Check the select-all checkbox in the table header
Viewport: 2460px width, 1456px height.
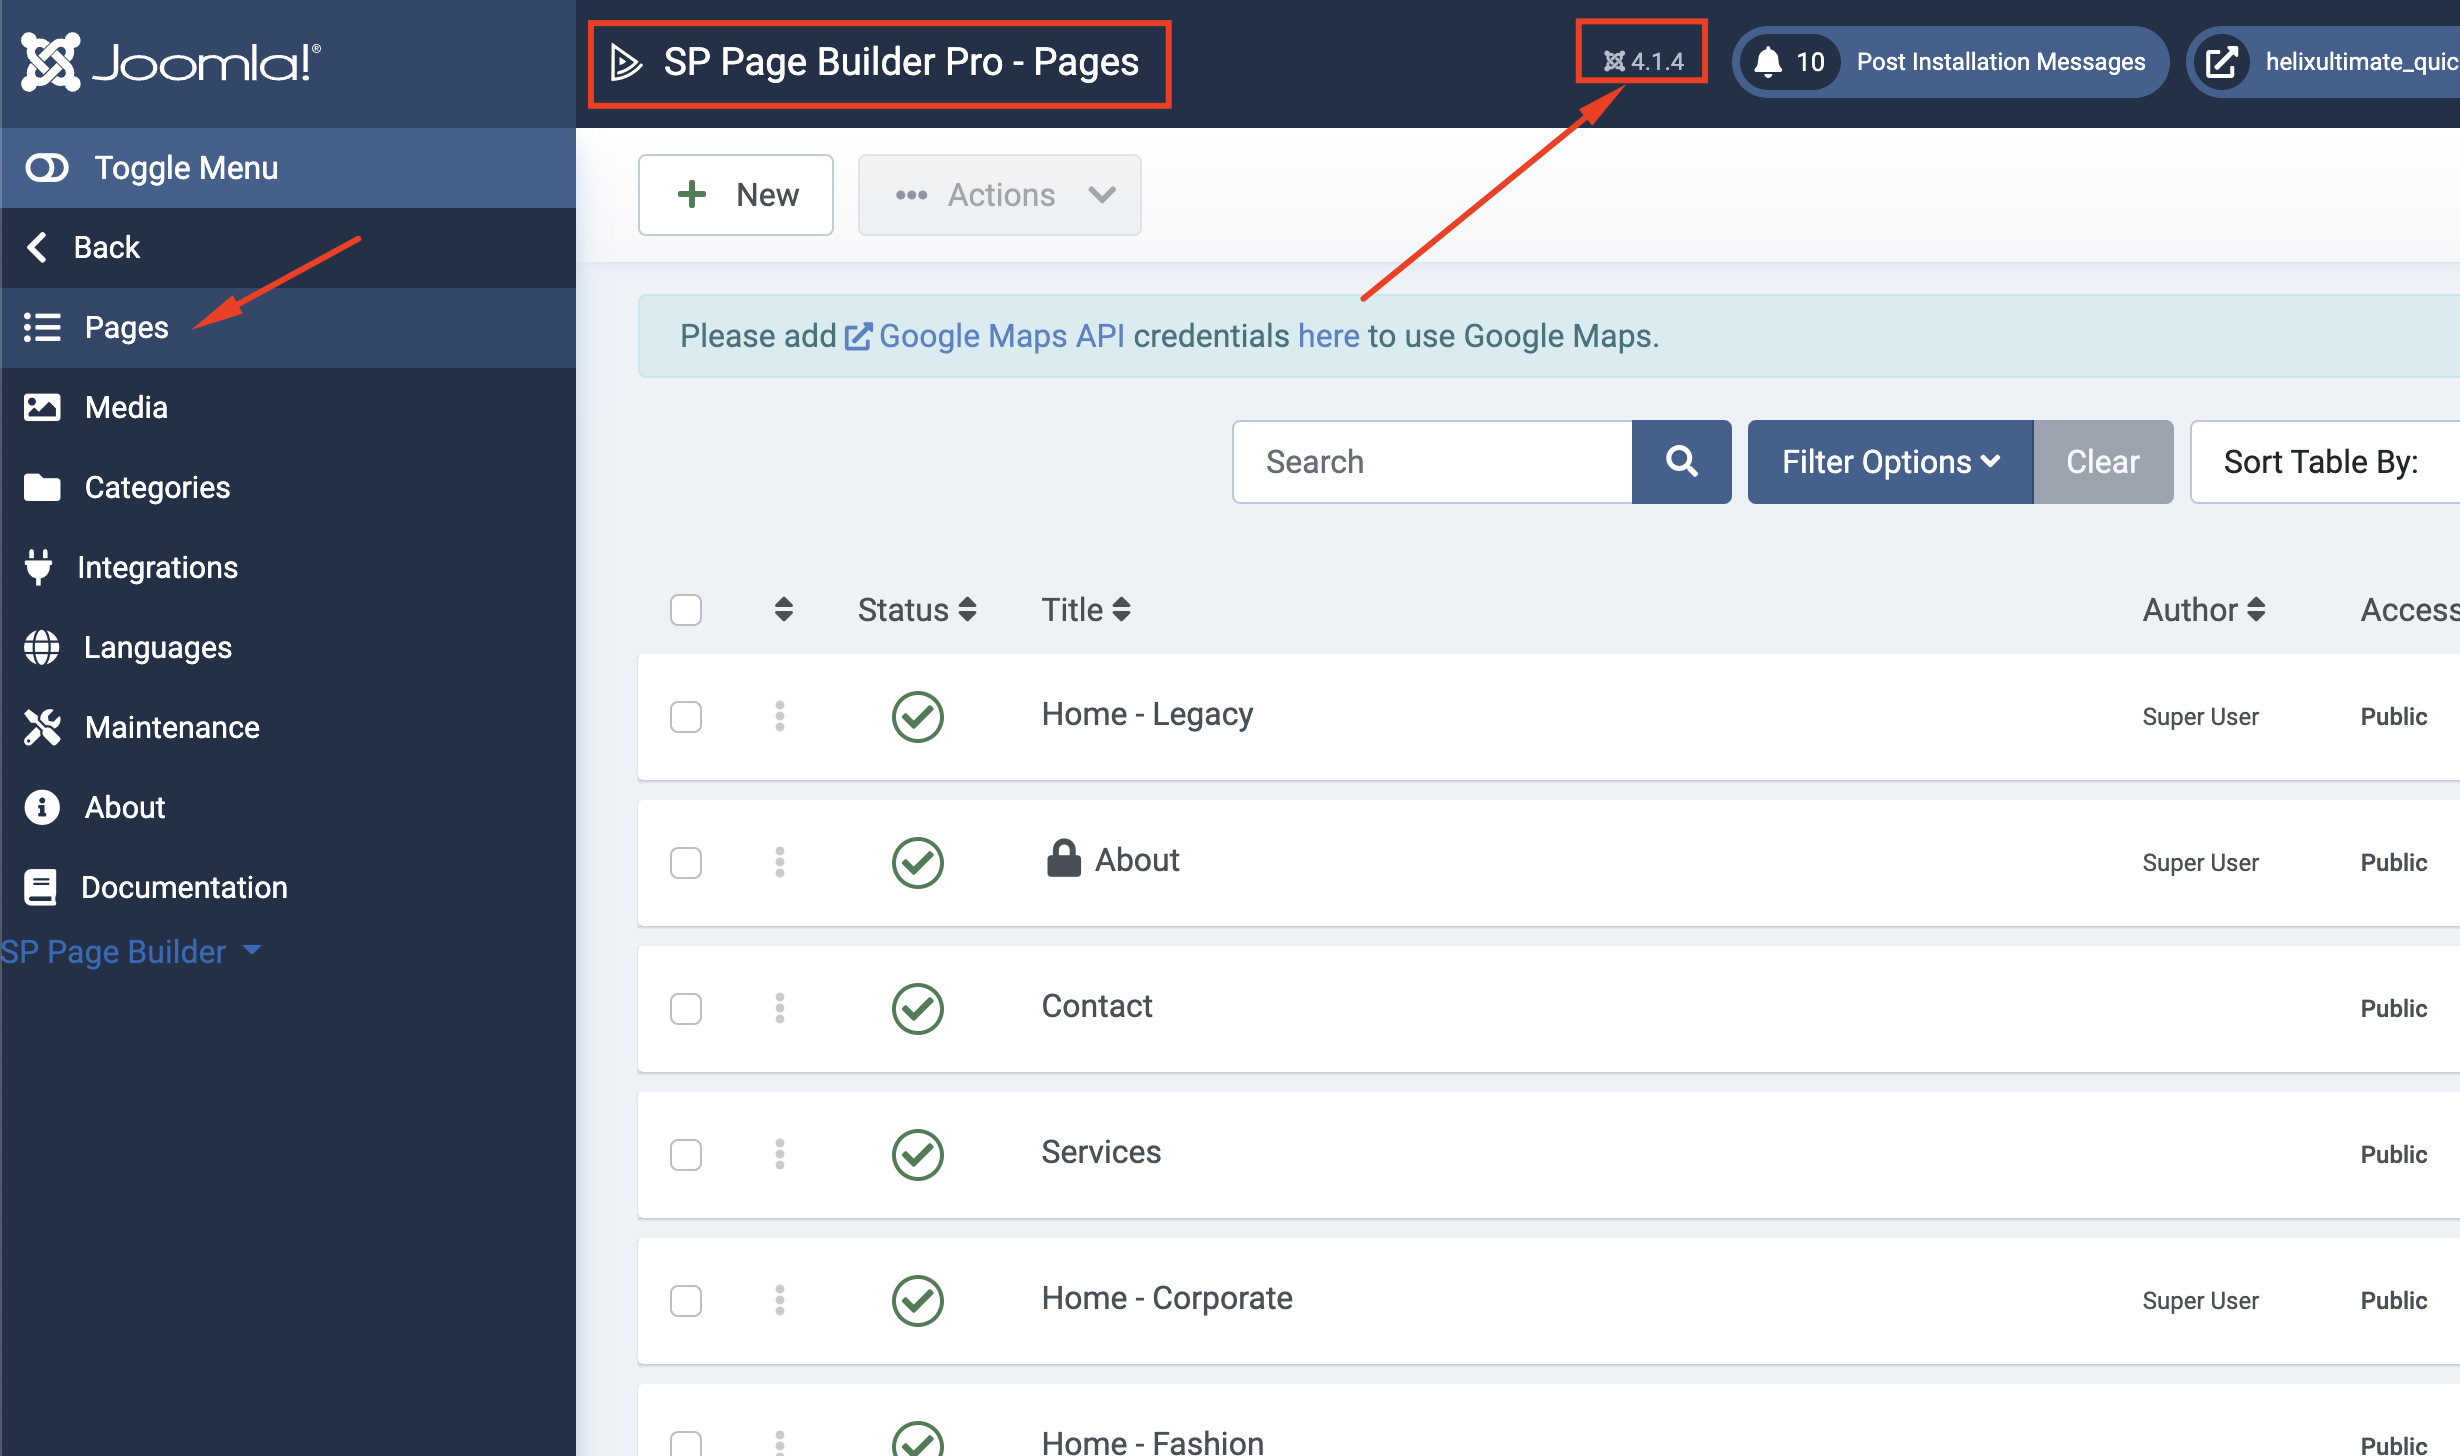coord(686,609)
